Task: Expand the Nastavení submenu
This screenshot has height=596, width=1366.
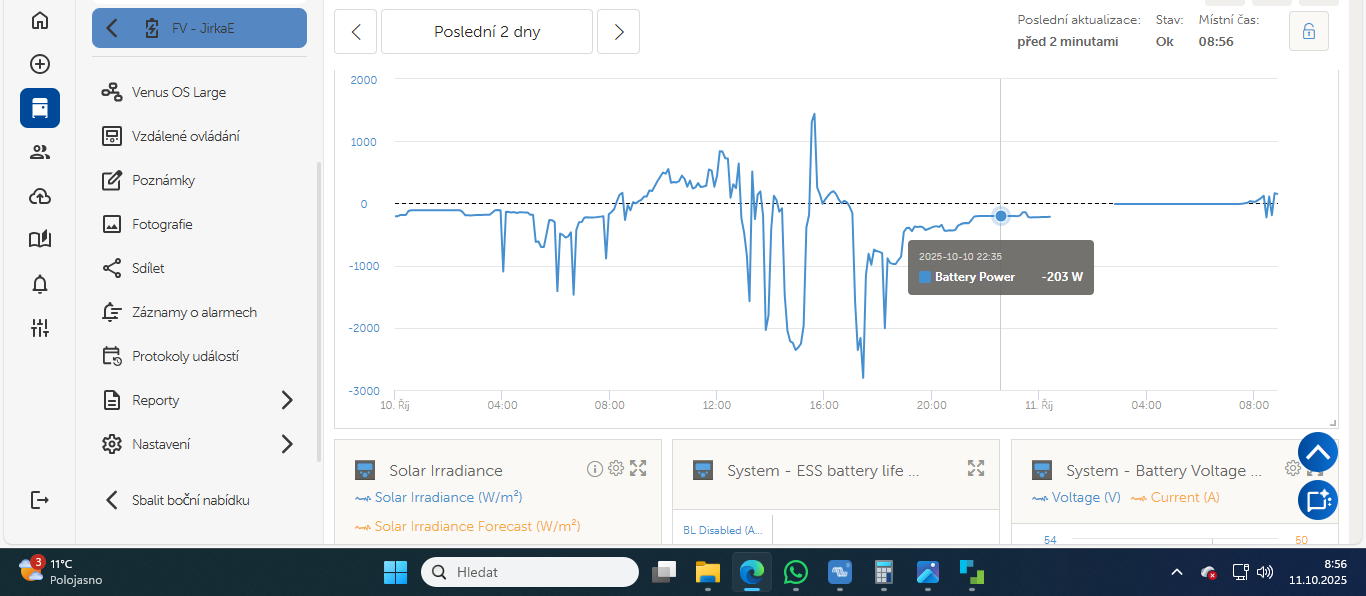Action: [x=287, y=444]
